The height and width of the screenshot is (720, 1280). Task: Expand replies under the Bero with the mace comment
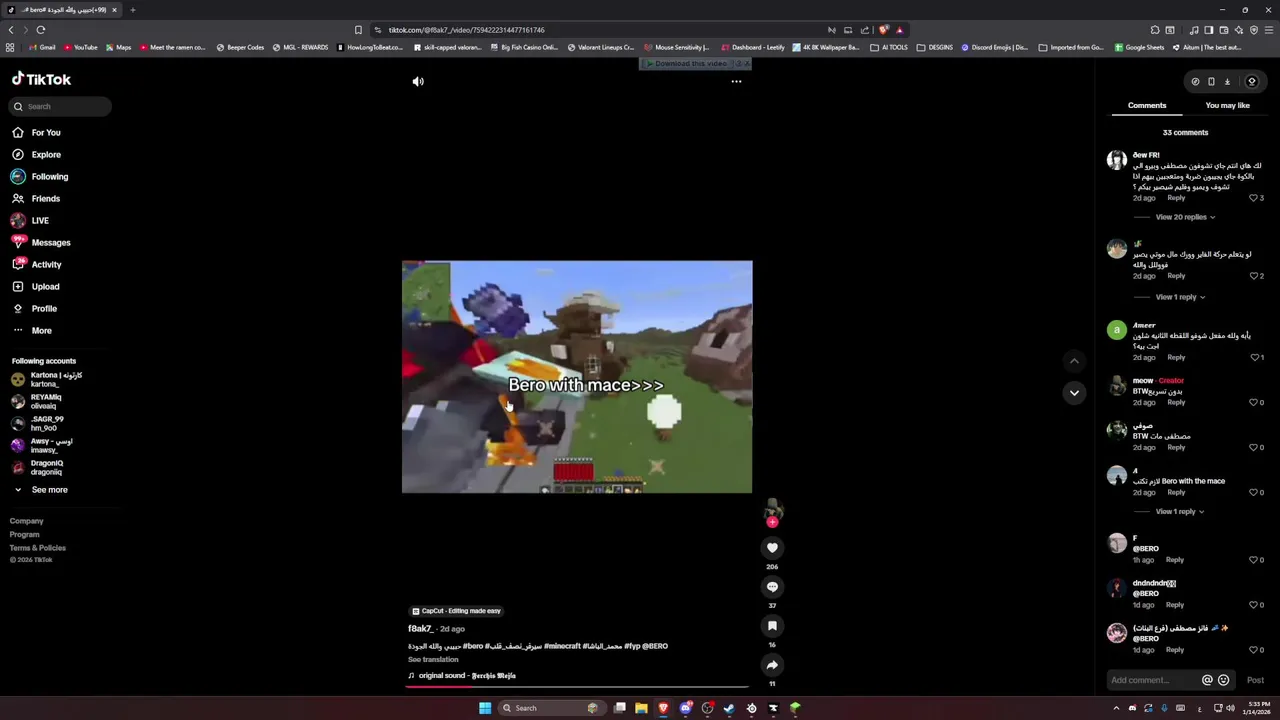[x=1180, y=511]
